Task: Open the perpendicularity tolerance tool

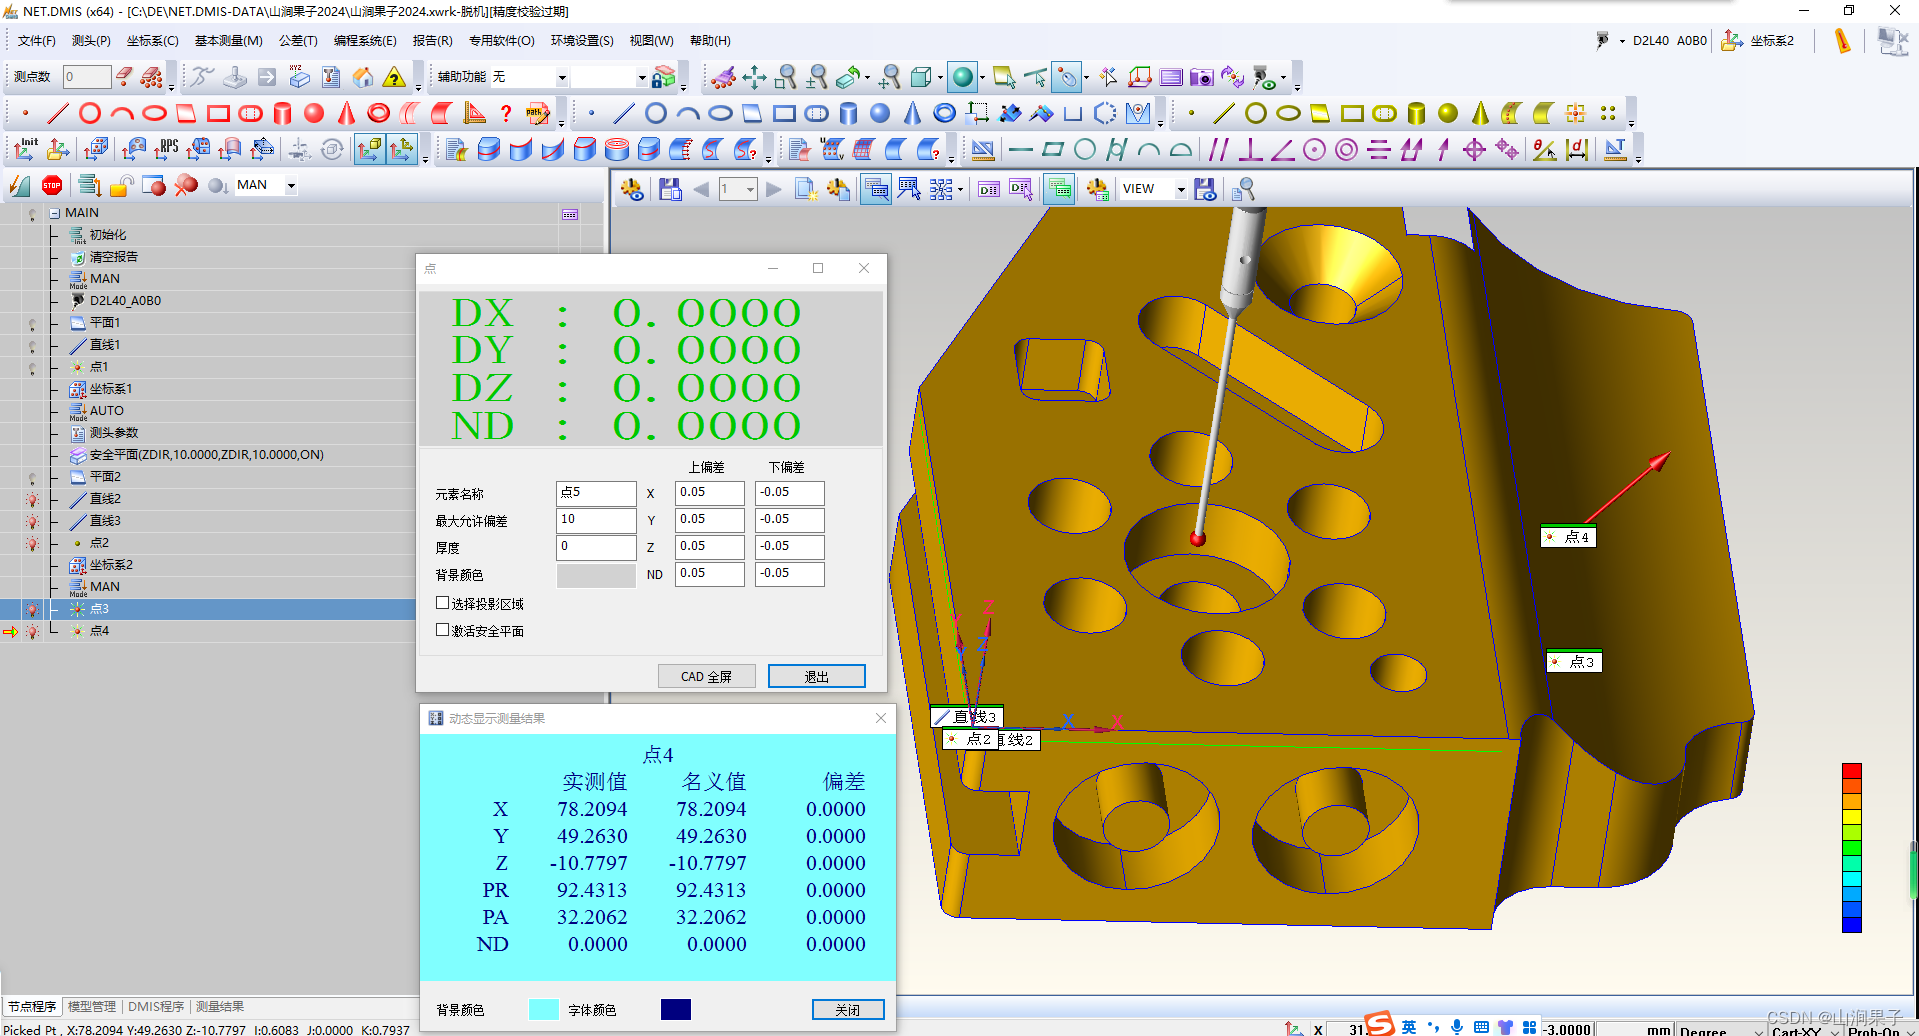Action: click(1250, 149)
